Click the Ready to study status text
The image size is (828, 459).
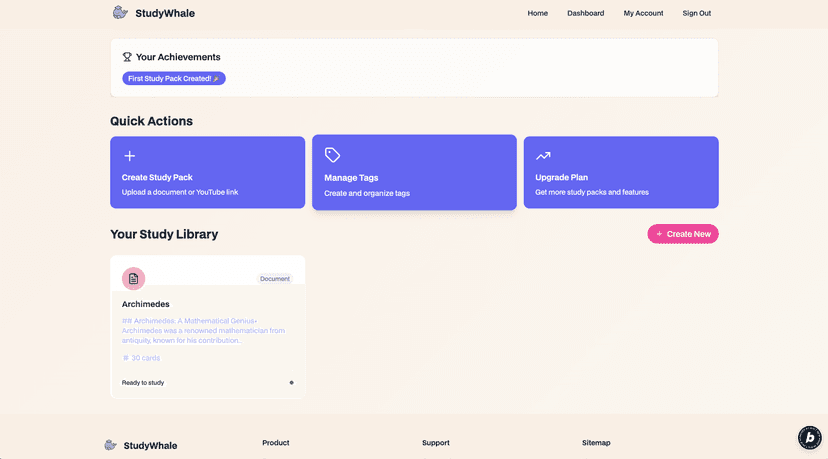143,382
